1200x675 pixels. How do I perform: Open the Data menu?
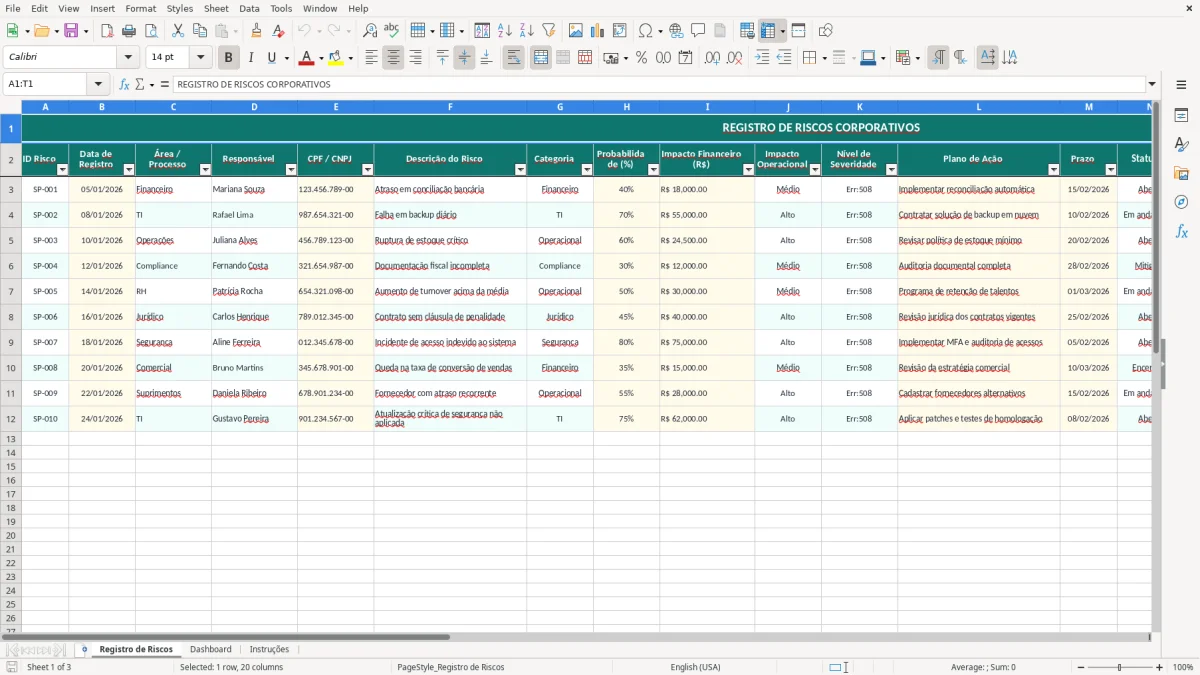249,8
